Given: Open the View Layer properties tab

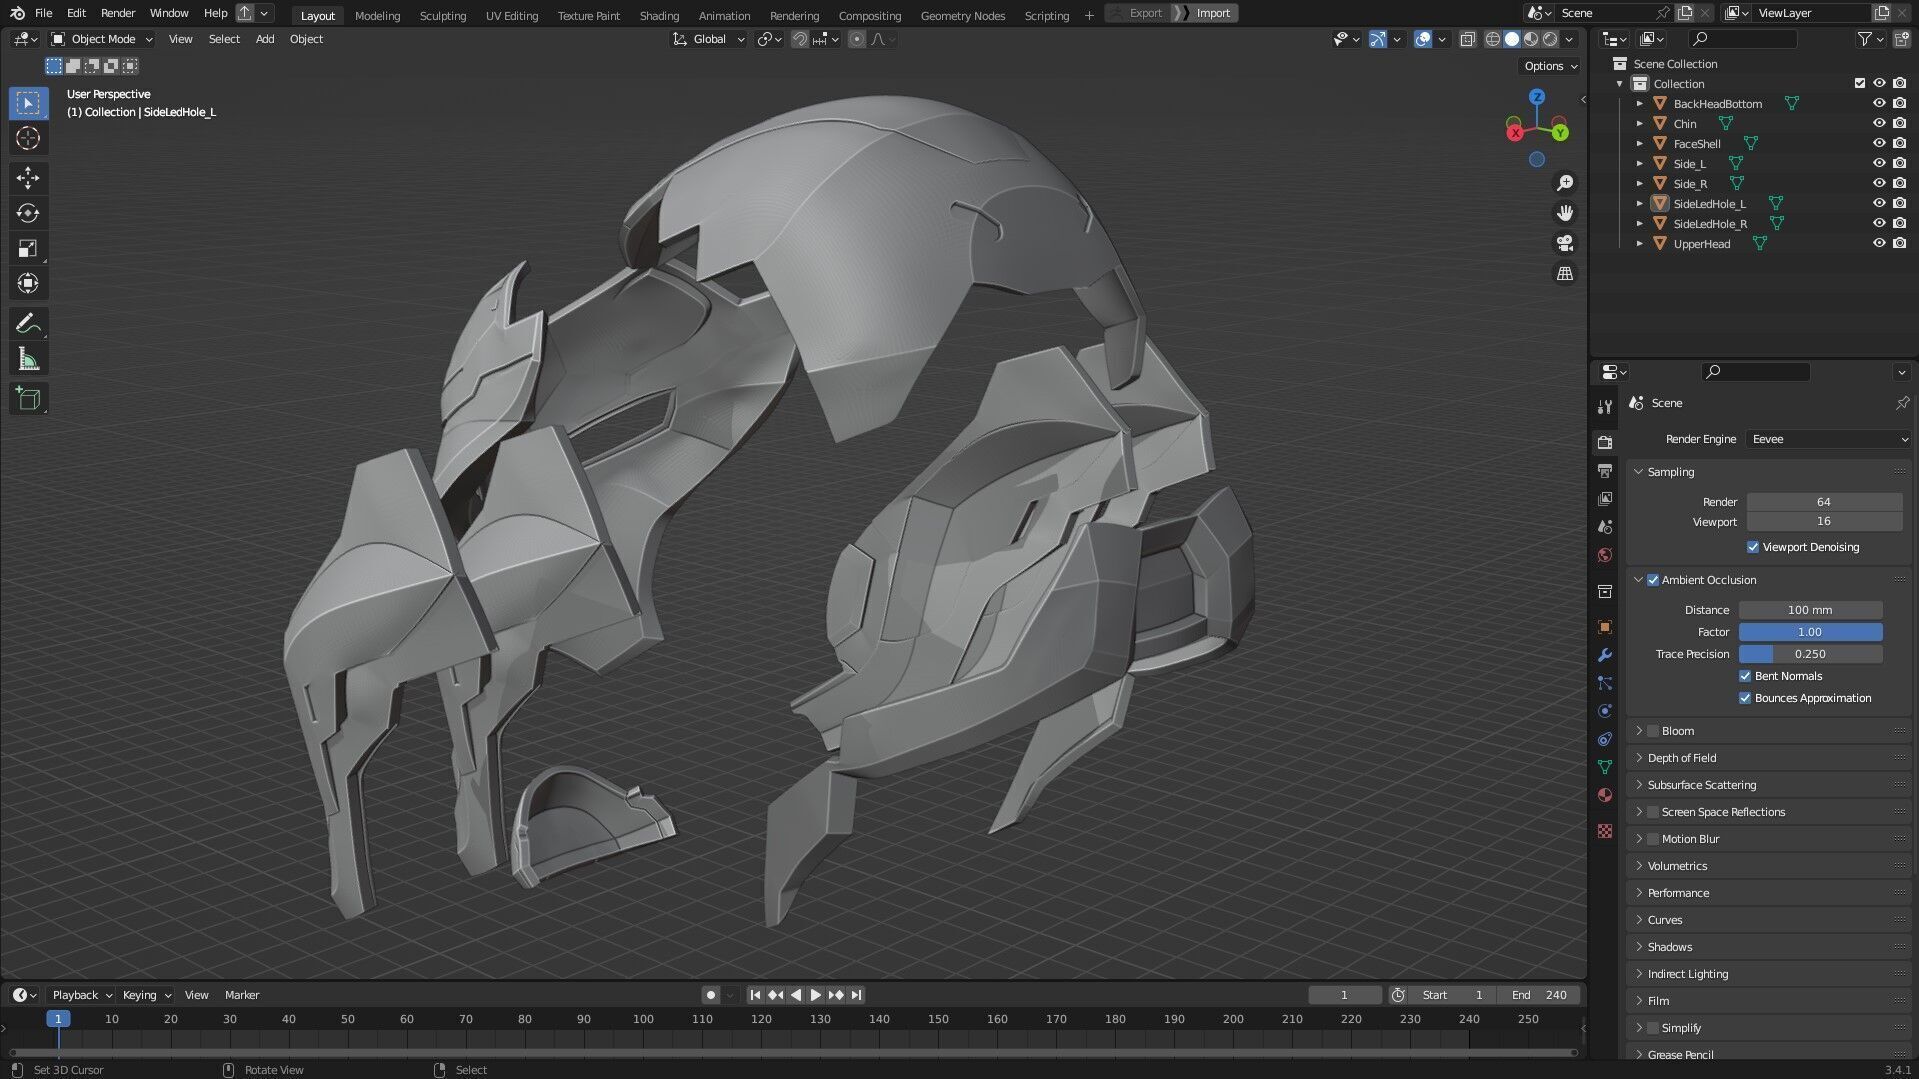Looking at the screenshot, I should [1605, 498].
